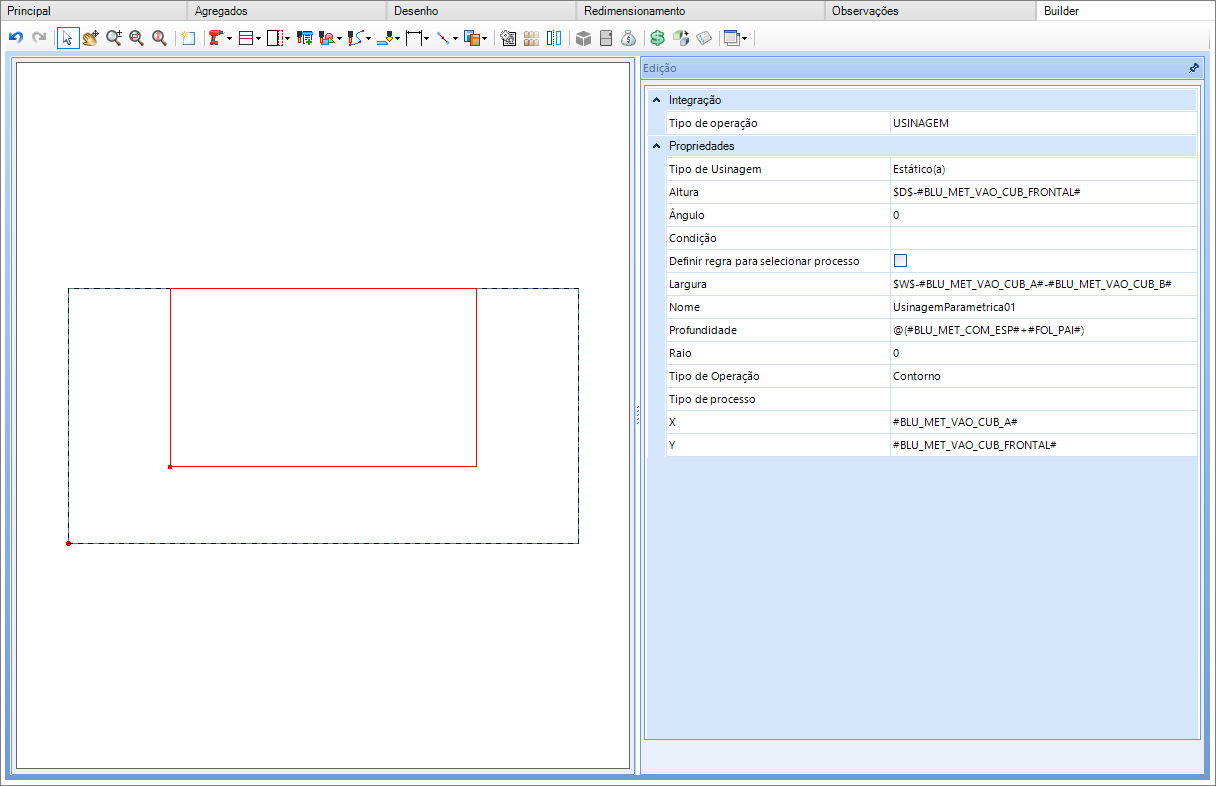Switch to the Agregados tab
This screenshot has width=1216, height=786.
click(286, 10)
